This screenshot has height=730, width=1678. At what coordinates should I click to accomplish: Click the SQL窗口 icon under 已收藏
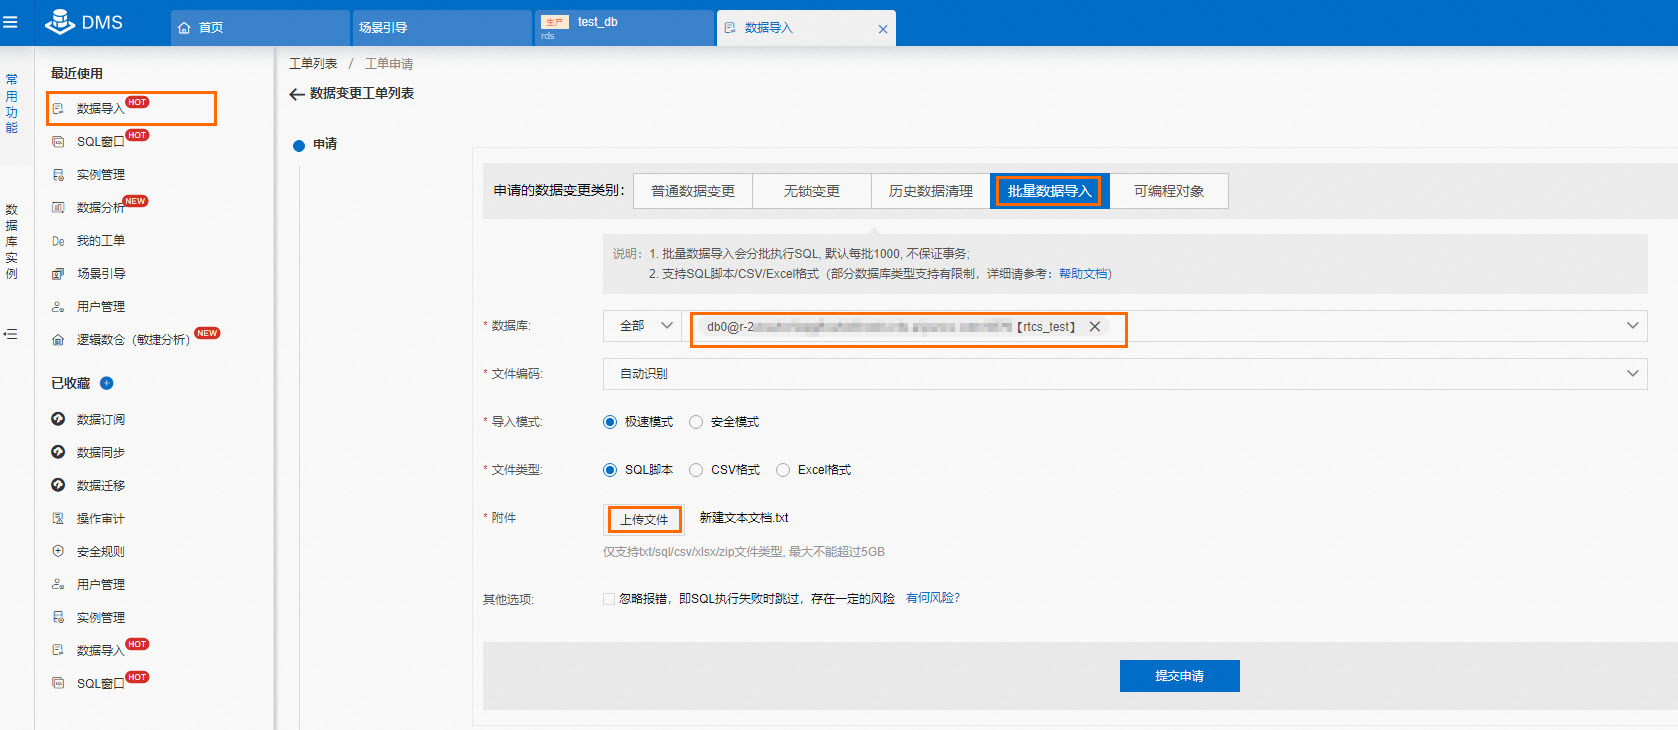point(58,683)
